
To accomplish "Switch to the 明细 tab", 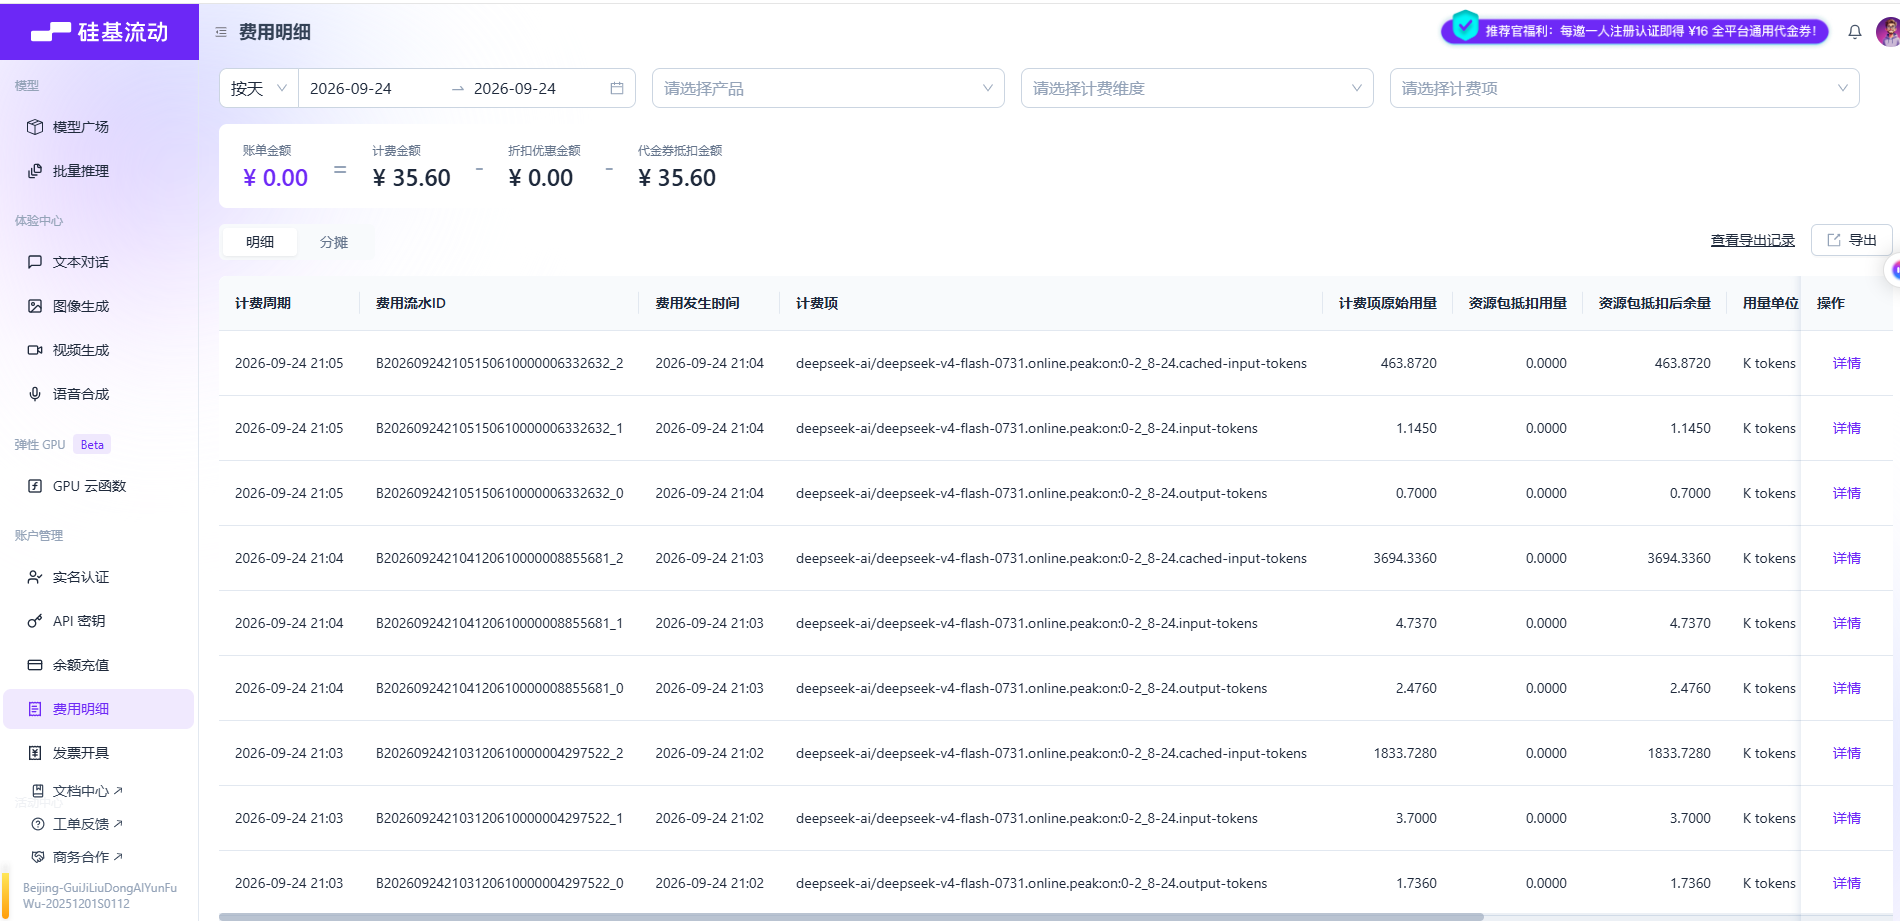I will click(260, 242).
